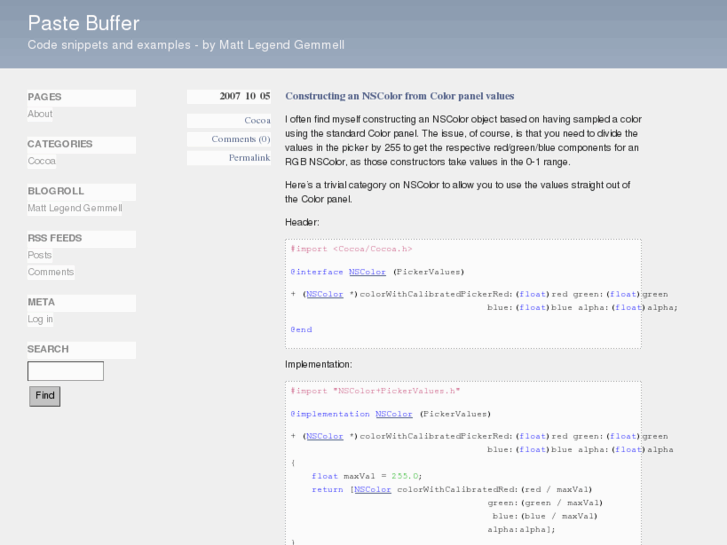Click the 'Header:' label text
The width and height of the screenshot is (727, 545).
point(302,222)
